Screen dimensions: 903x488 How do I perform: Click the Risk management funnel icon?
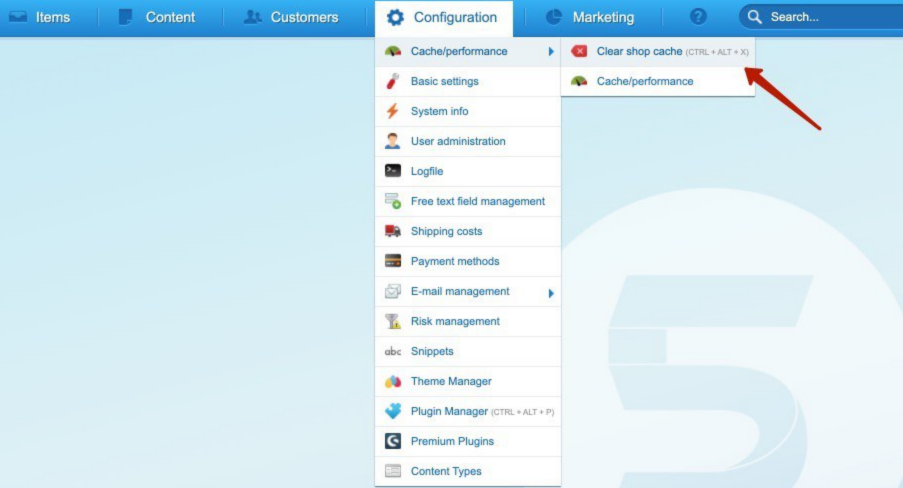pos(393,321)
